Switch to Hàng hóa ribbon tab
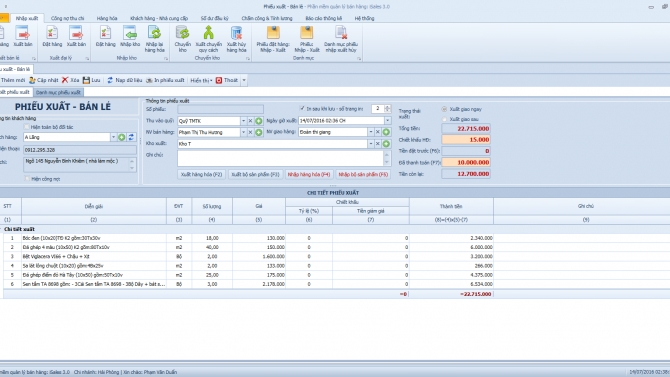This screenshot has width=670, height=377. point(107,18)
